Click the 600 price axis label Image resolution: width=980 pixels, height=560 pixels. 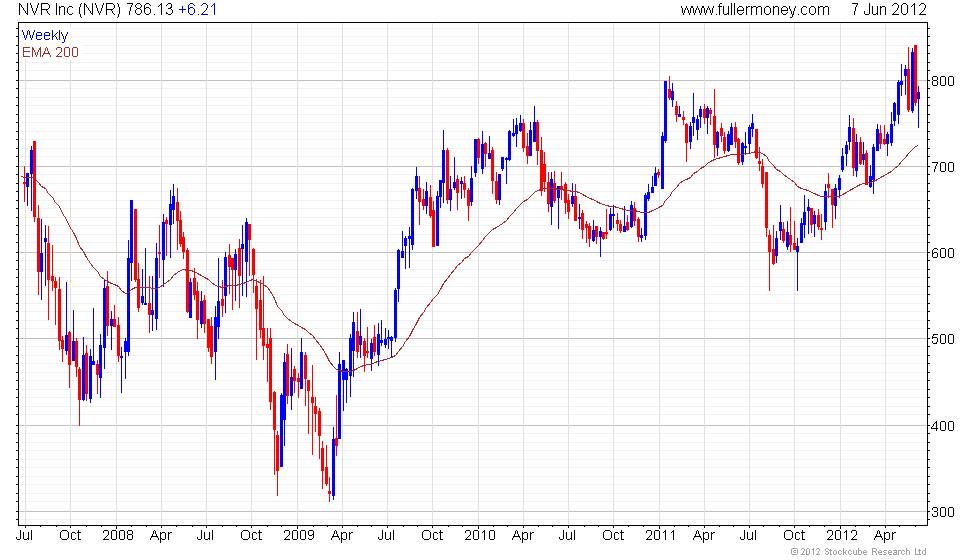coord(942,253)
